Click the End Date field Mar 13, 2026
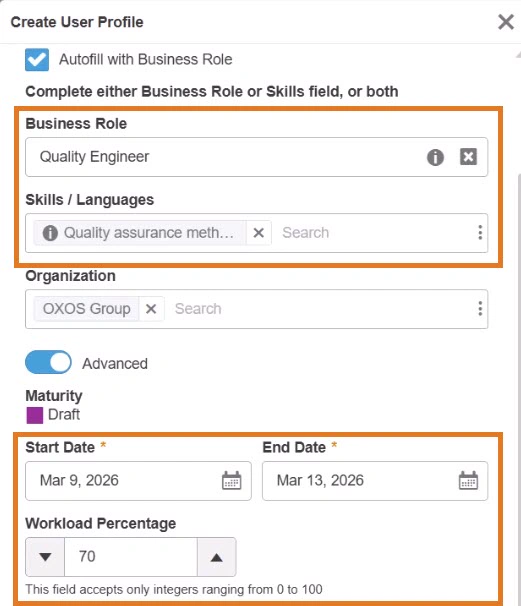 [x=375, y=481]
